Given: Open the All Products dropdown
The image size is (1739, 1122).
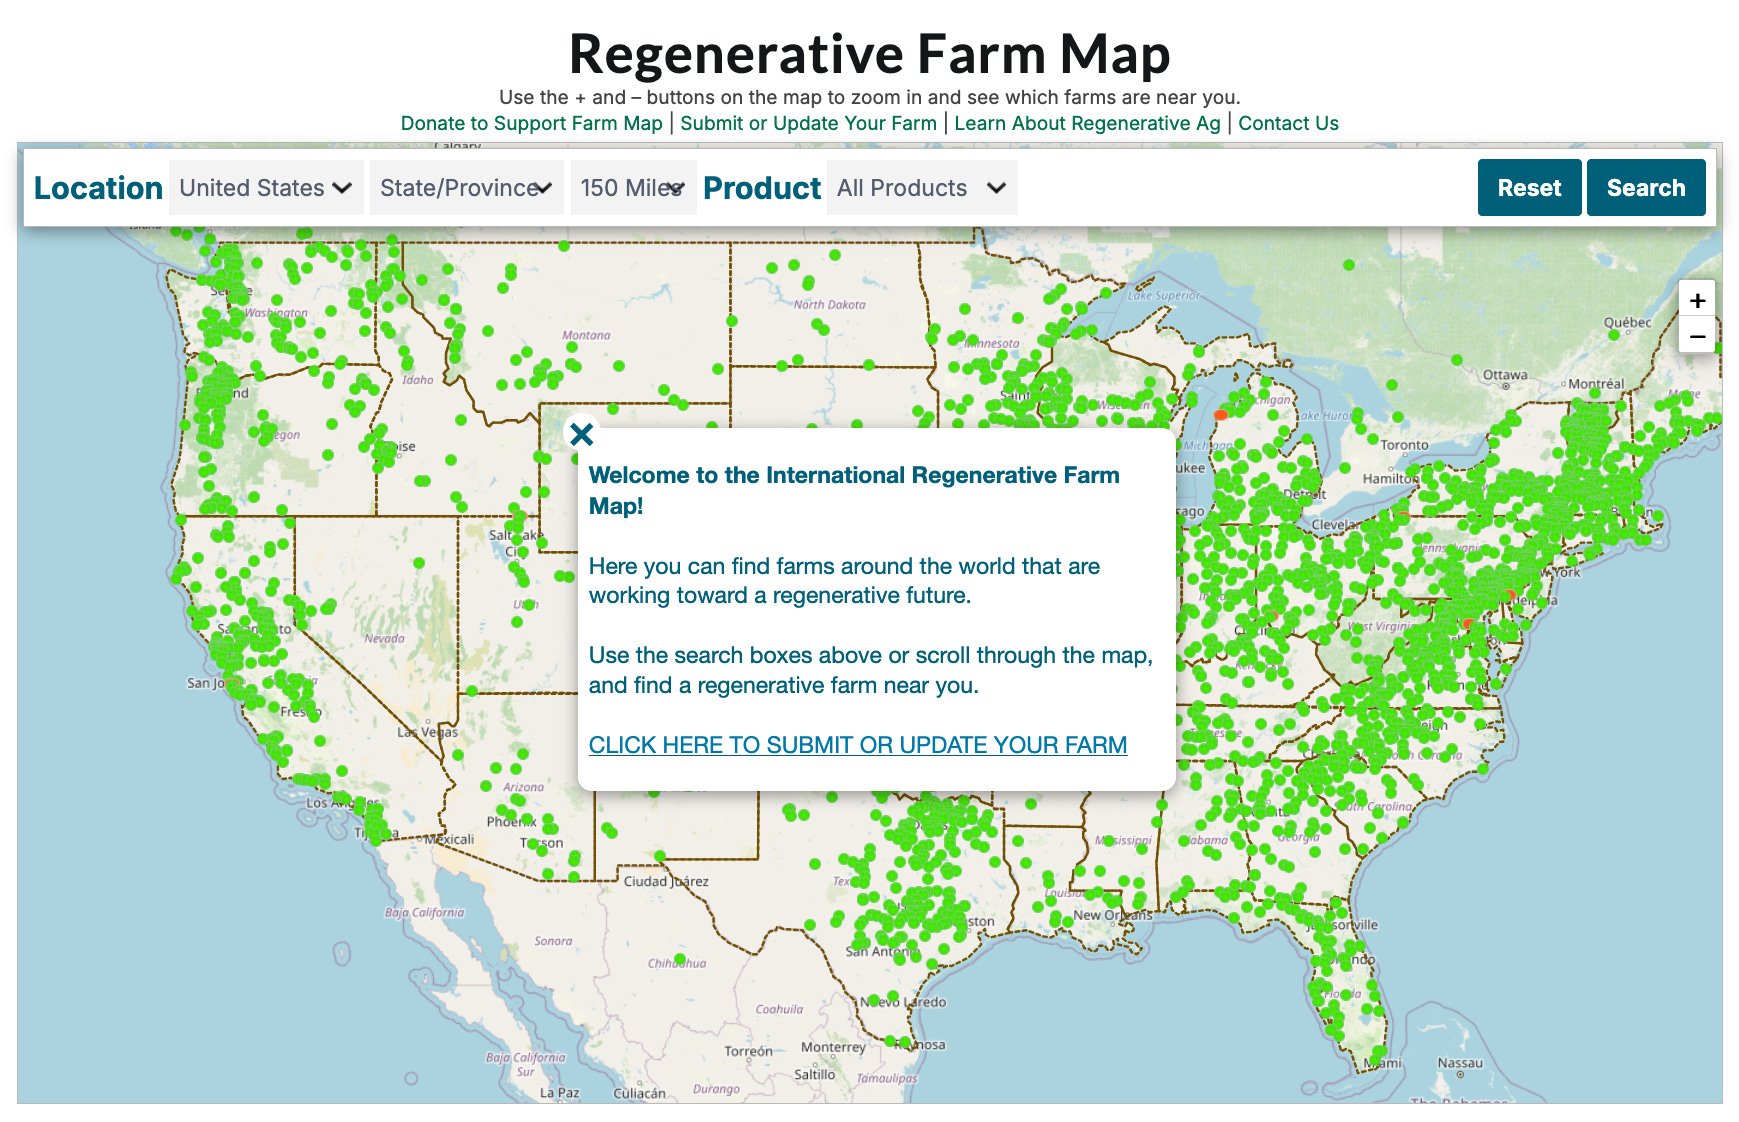Looking at the screenshot, I should [921, 188].
